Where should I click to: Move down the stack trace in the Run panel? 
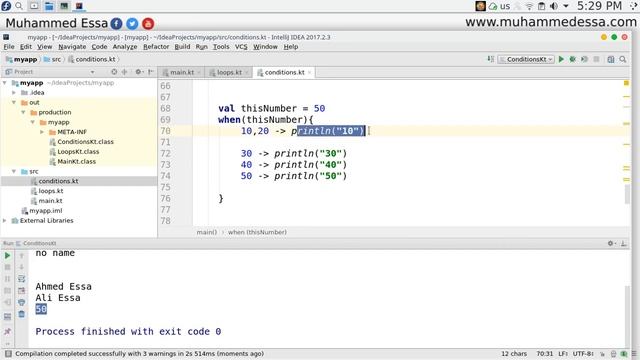click(22, 267)
